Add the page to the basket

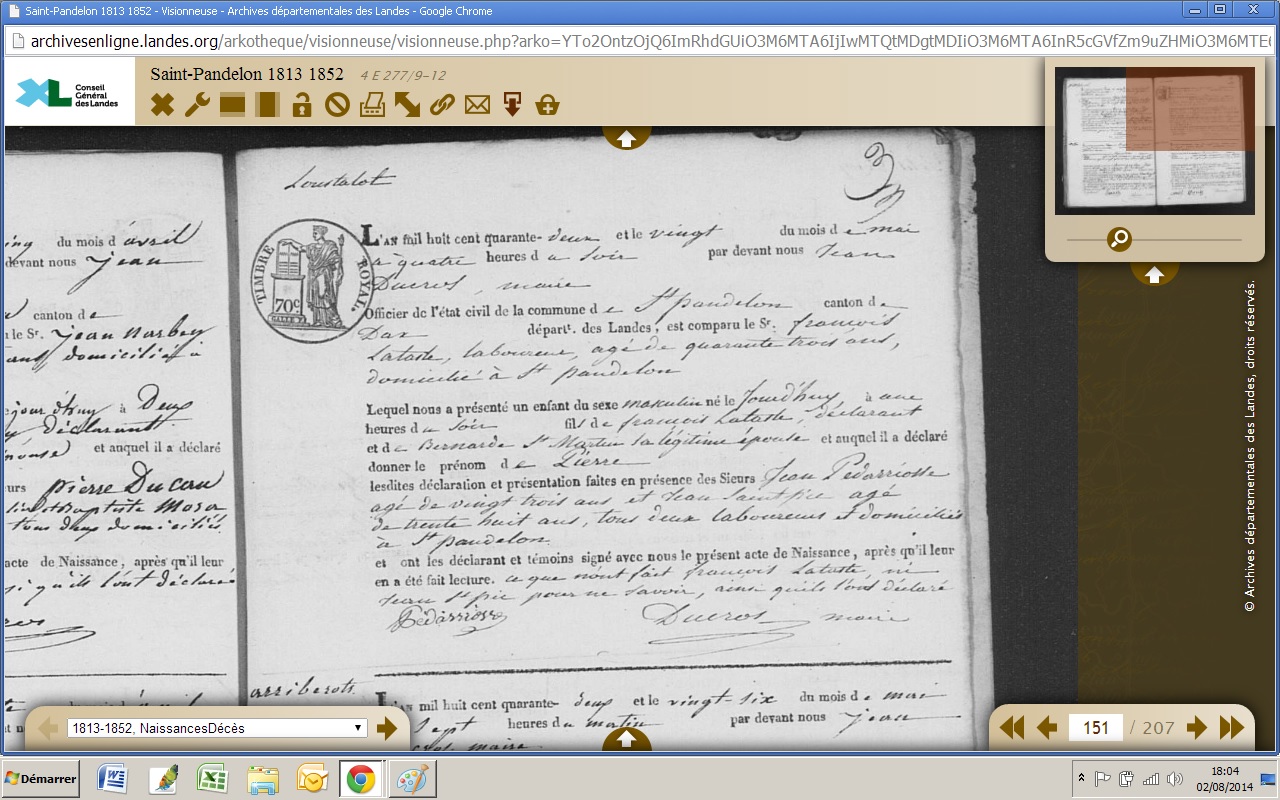tap(547, 104)
